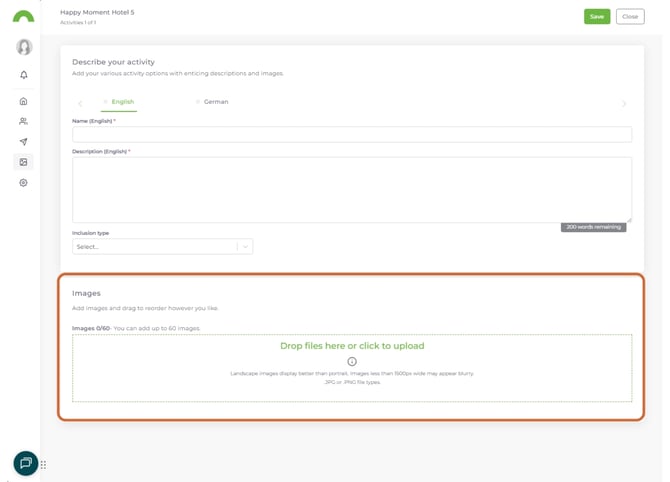Focus the Name (English) input field

point(352,135)
